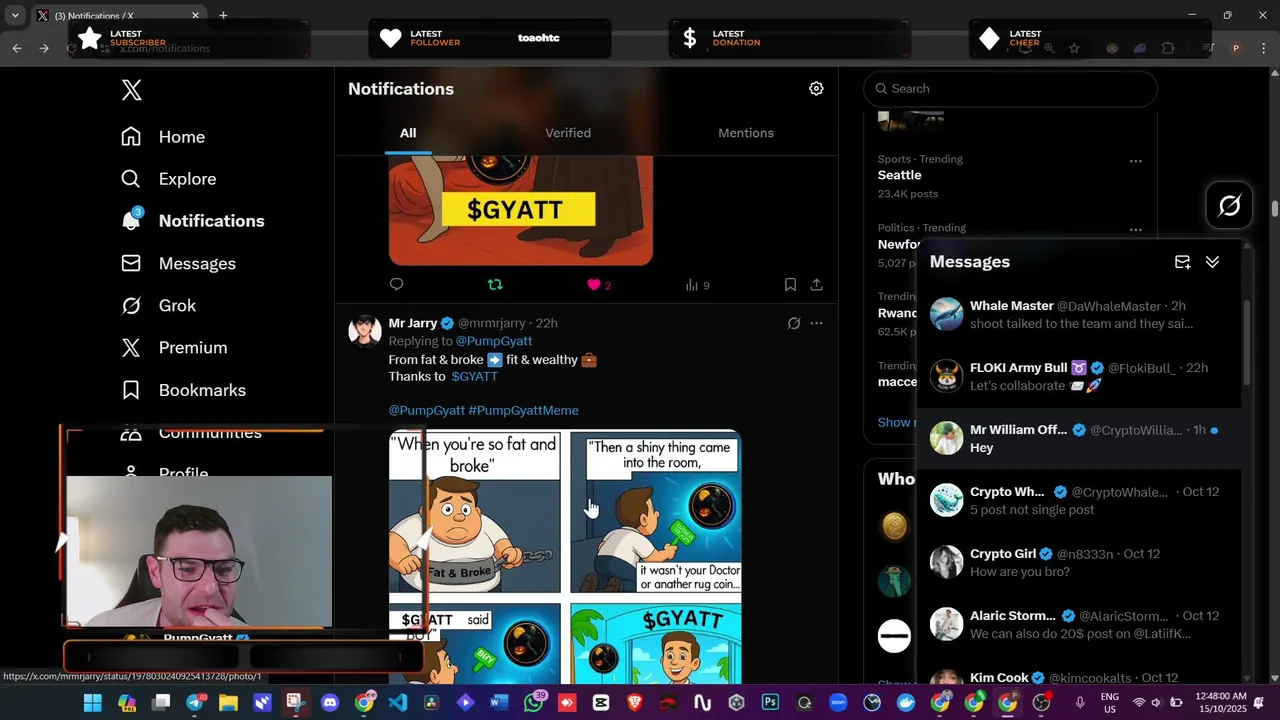Screen dimensions: 1280x720
Task: Click the Messages envelope icon
Action: 131,263
